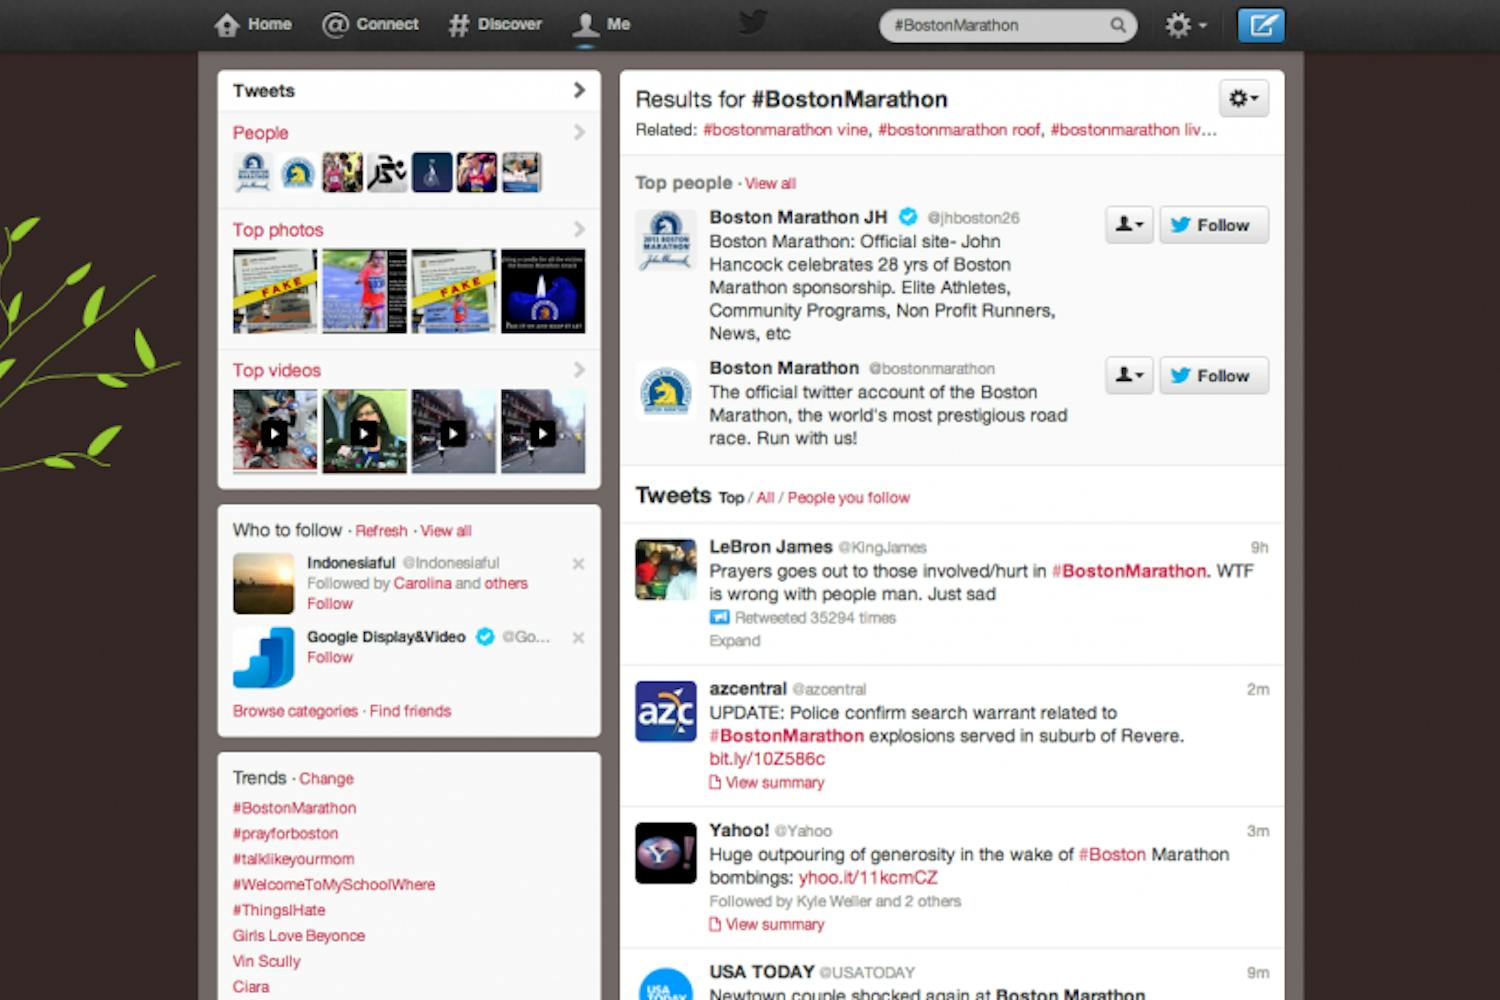Screen dimensions: 1500x1000
Task: Click the search magnifier icon
Action: (x=1117, y=25)
